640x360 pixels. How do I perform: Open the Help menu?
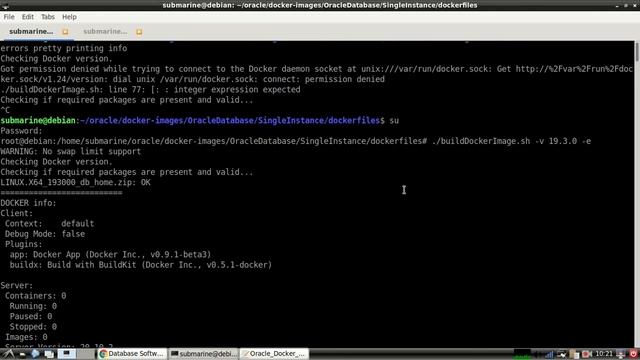pos(69,17)
